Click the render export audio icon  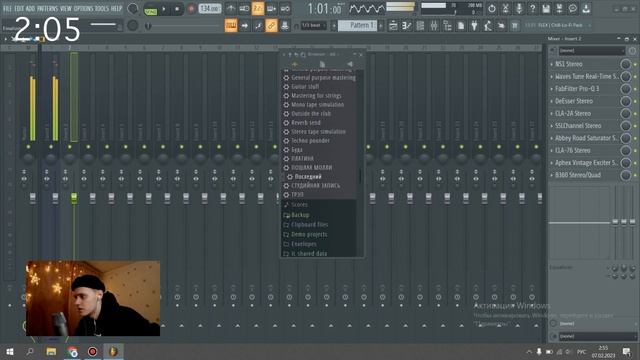coord(559,8)
